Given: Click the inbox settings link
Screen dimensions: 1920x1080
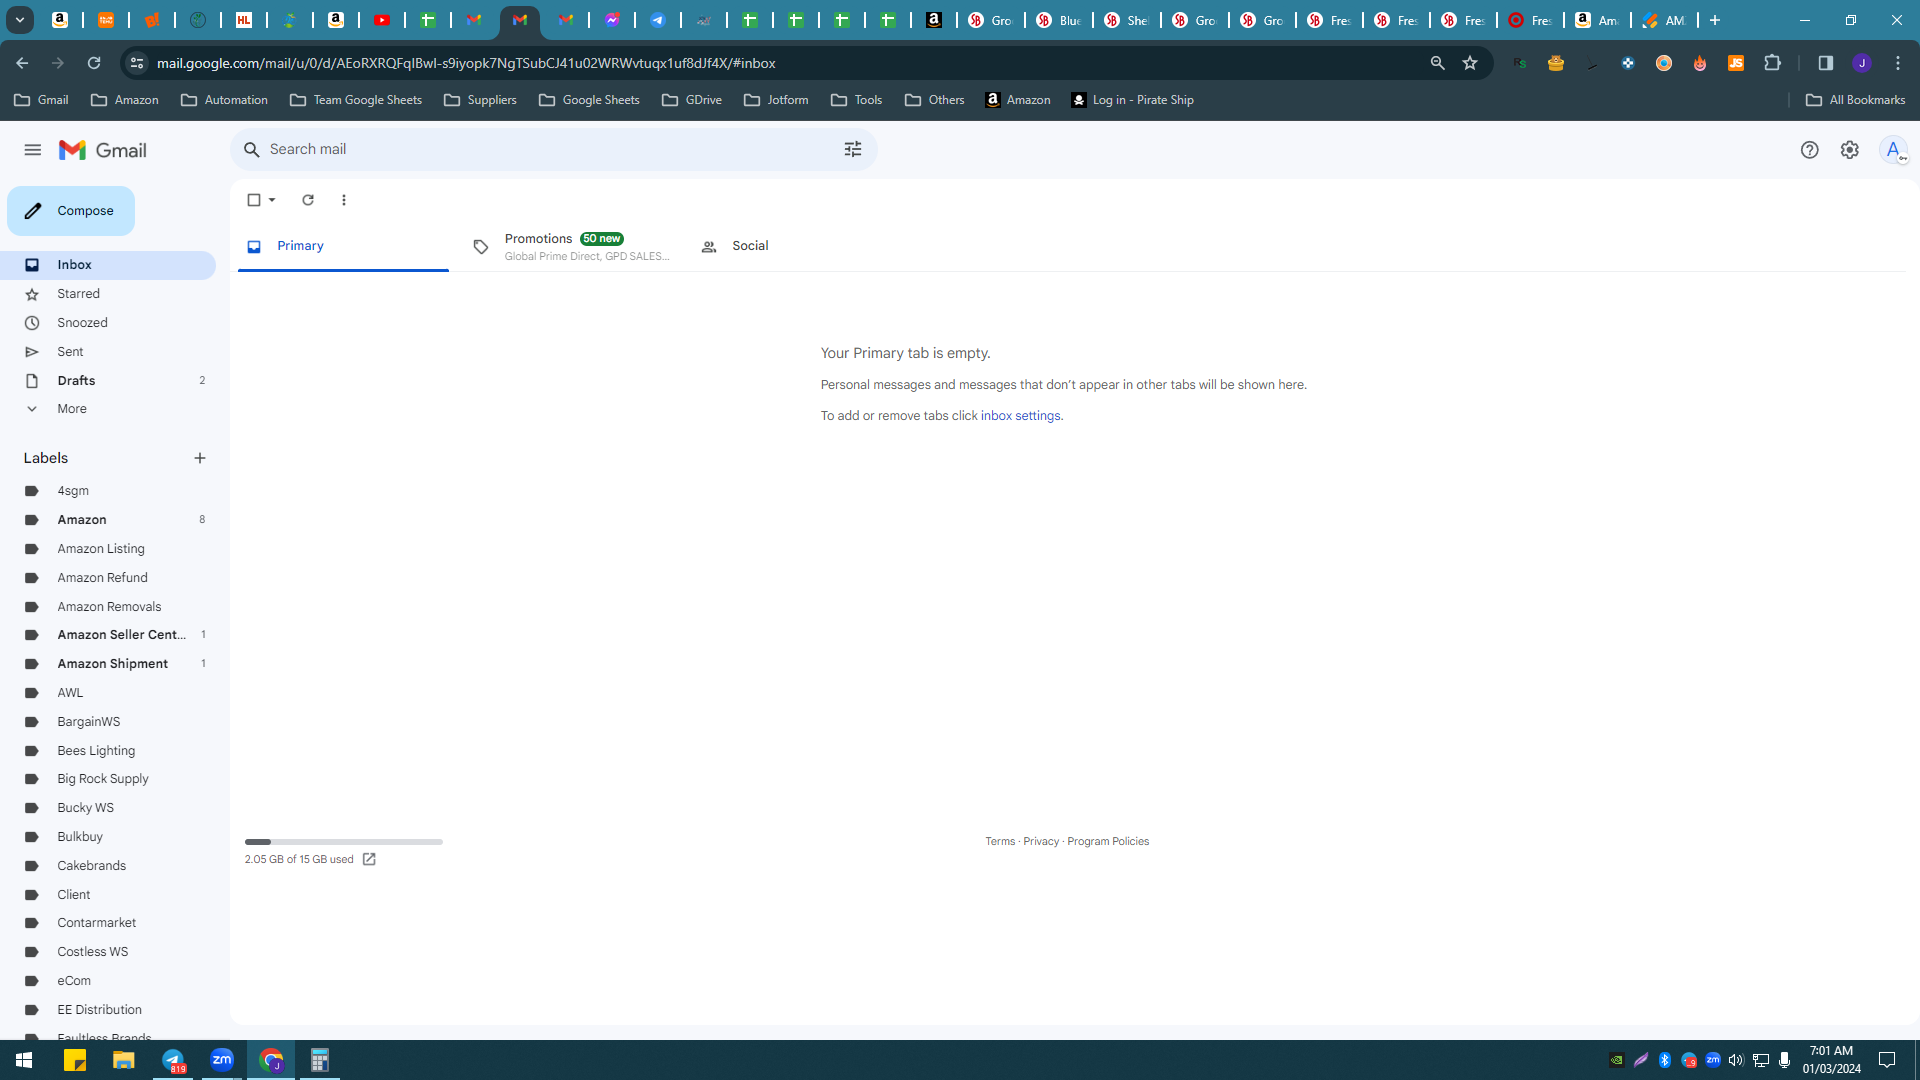Looking at the screenshot, I should point(1020,416).
